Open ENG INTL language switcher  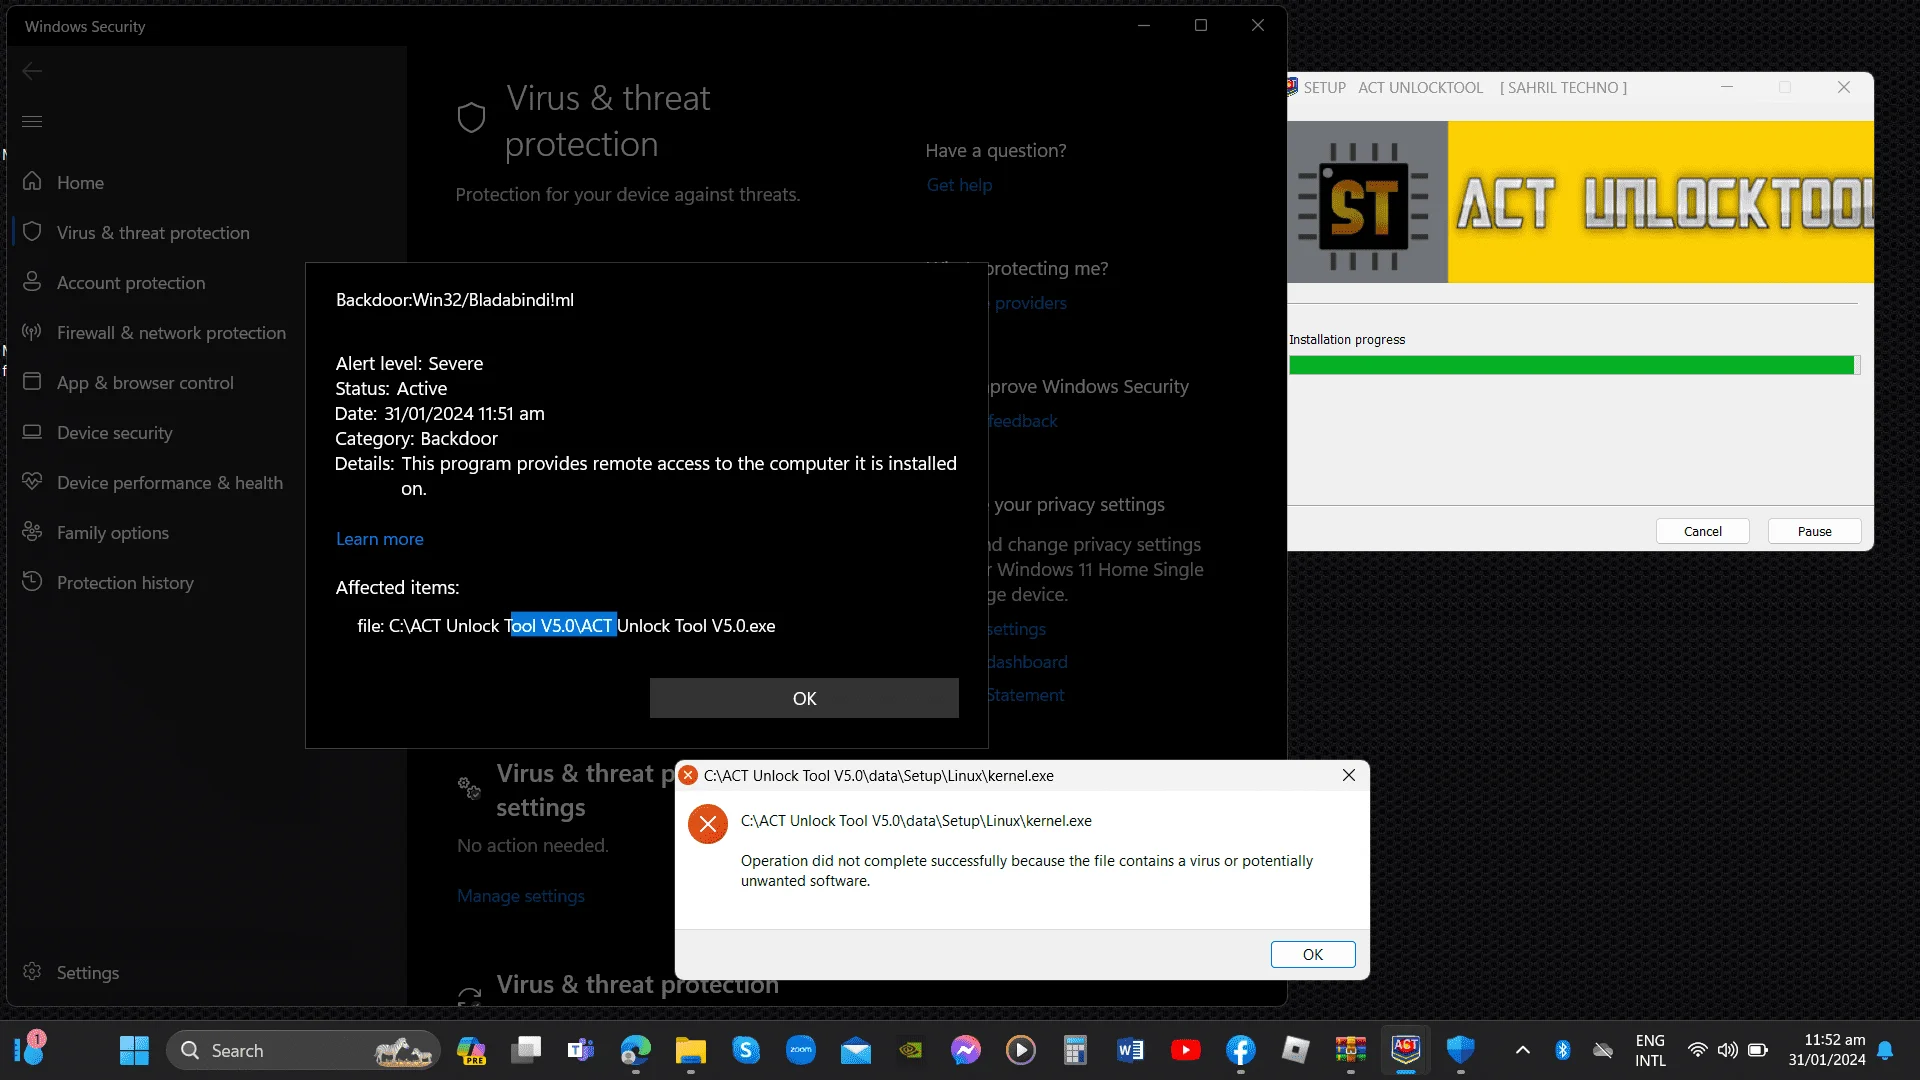coord(1650,1050)
